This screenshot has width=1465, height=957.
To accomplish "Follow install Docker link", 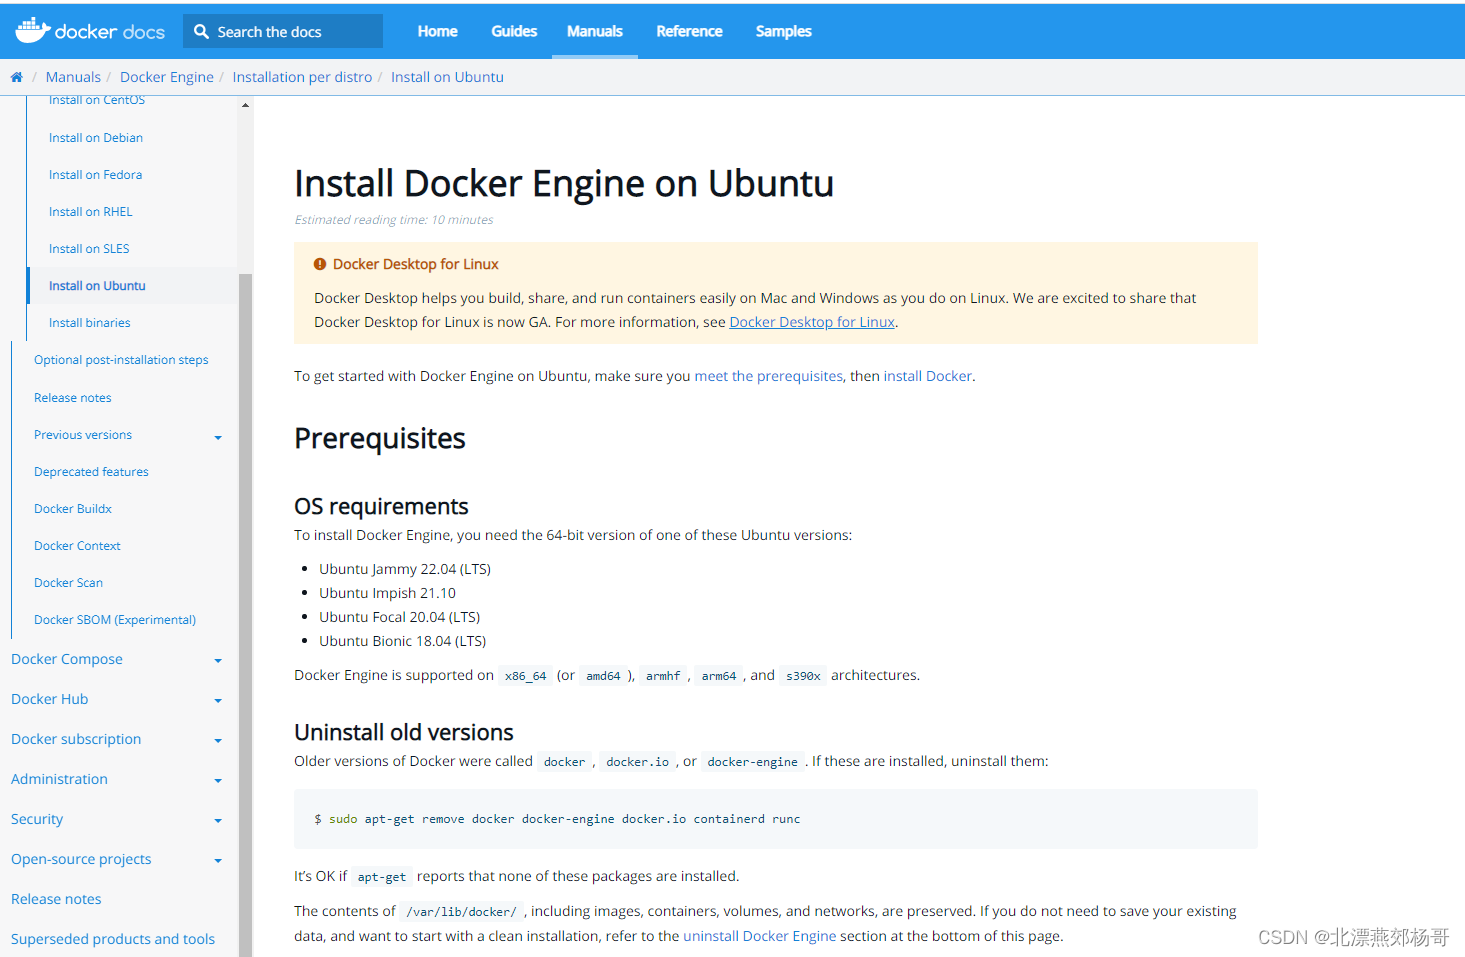I will tap(928, 376).
